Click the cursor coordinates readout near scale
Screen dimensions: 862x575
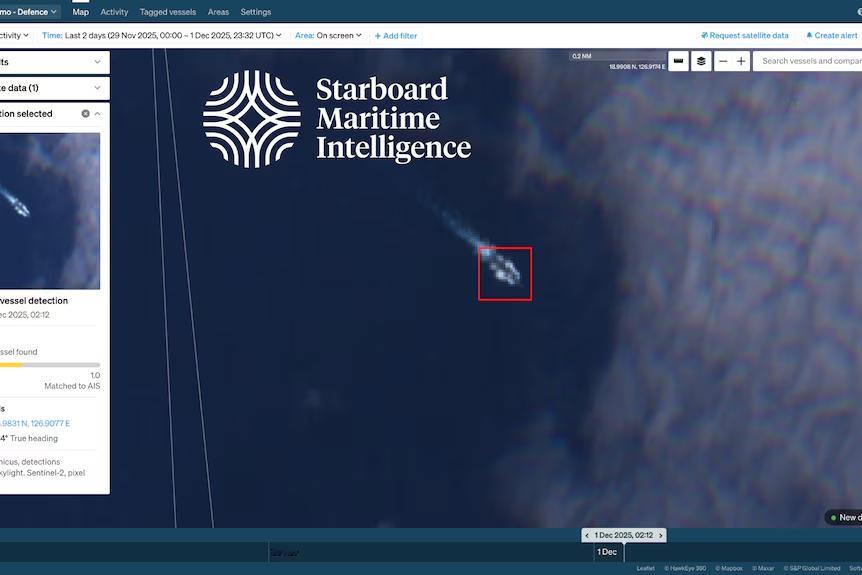tap(637, 67)
